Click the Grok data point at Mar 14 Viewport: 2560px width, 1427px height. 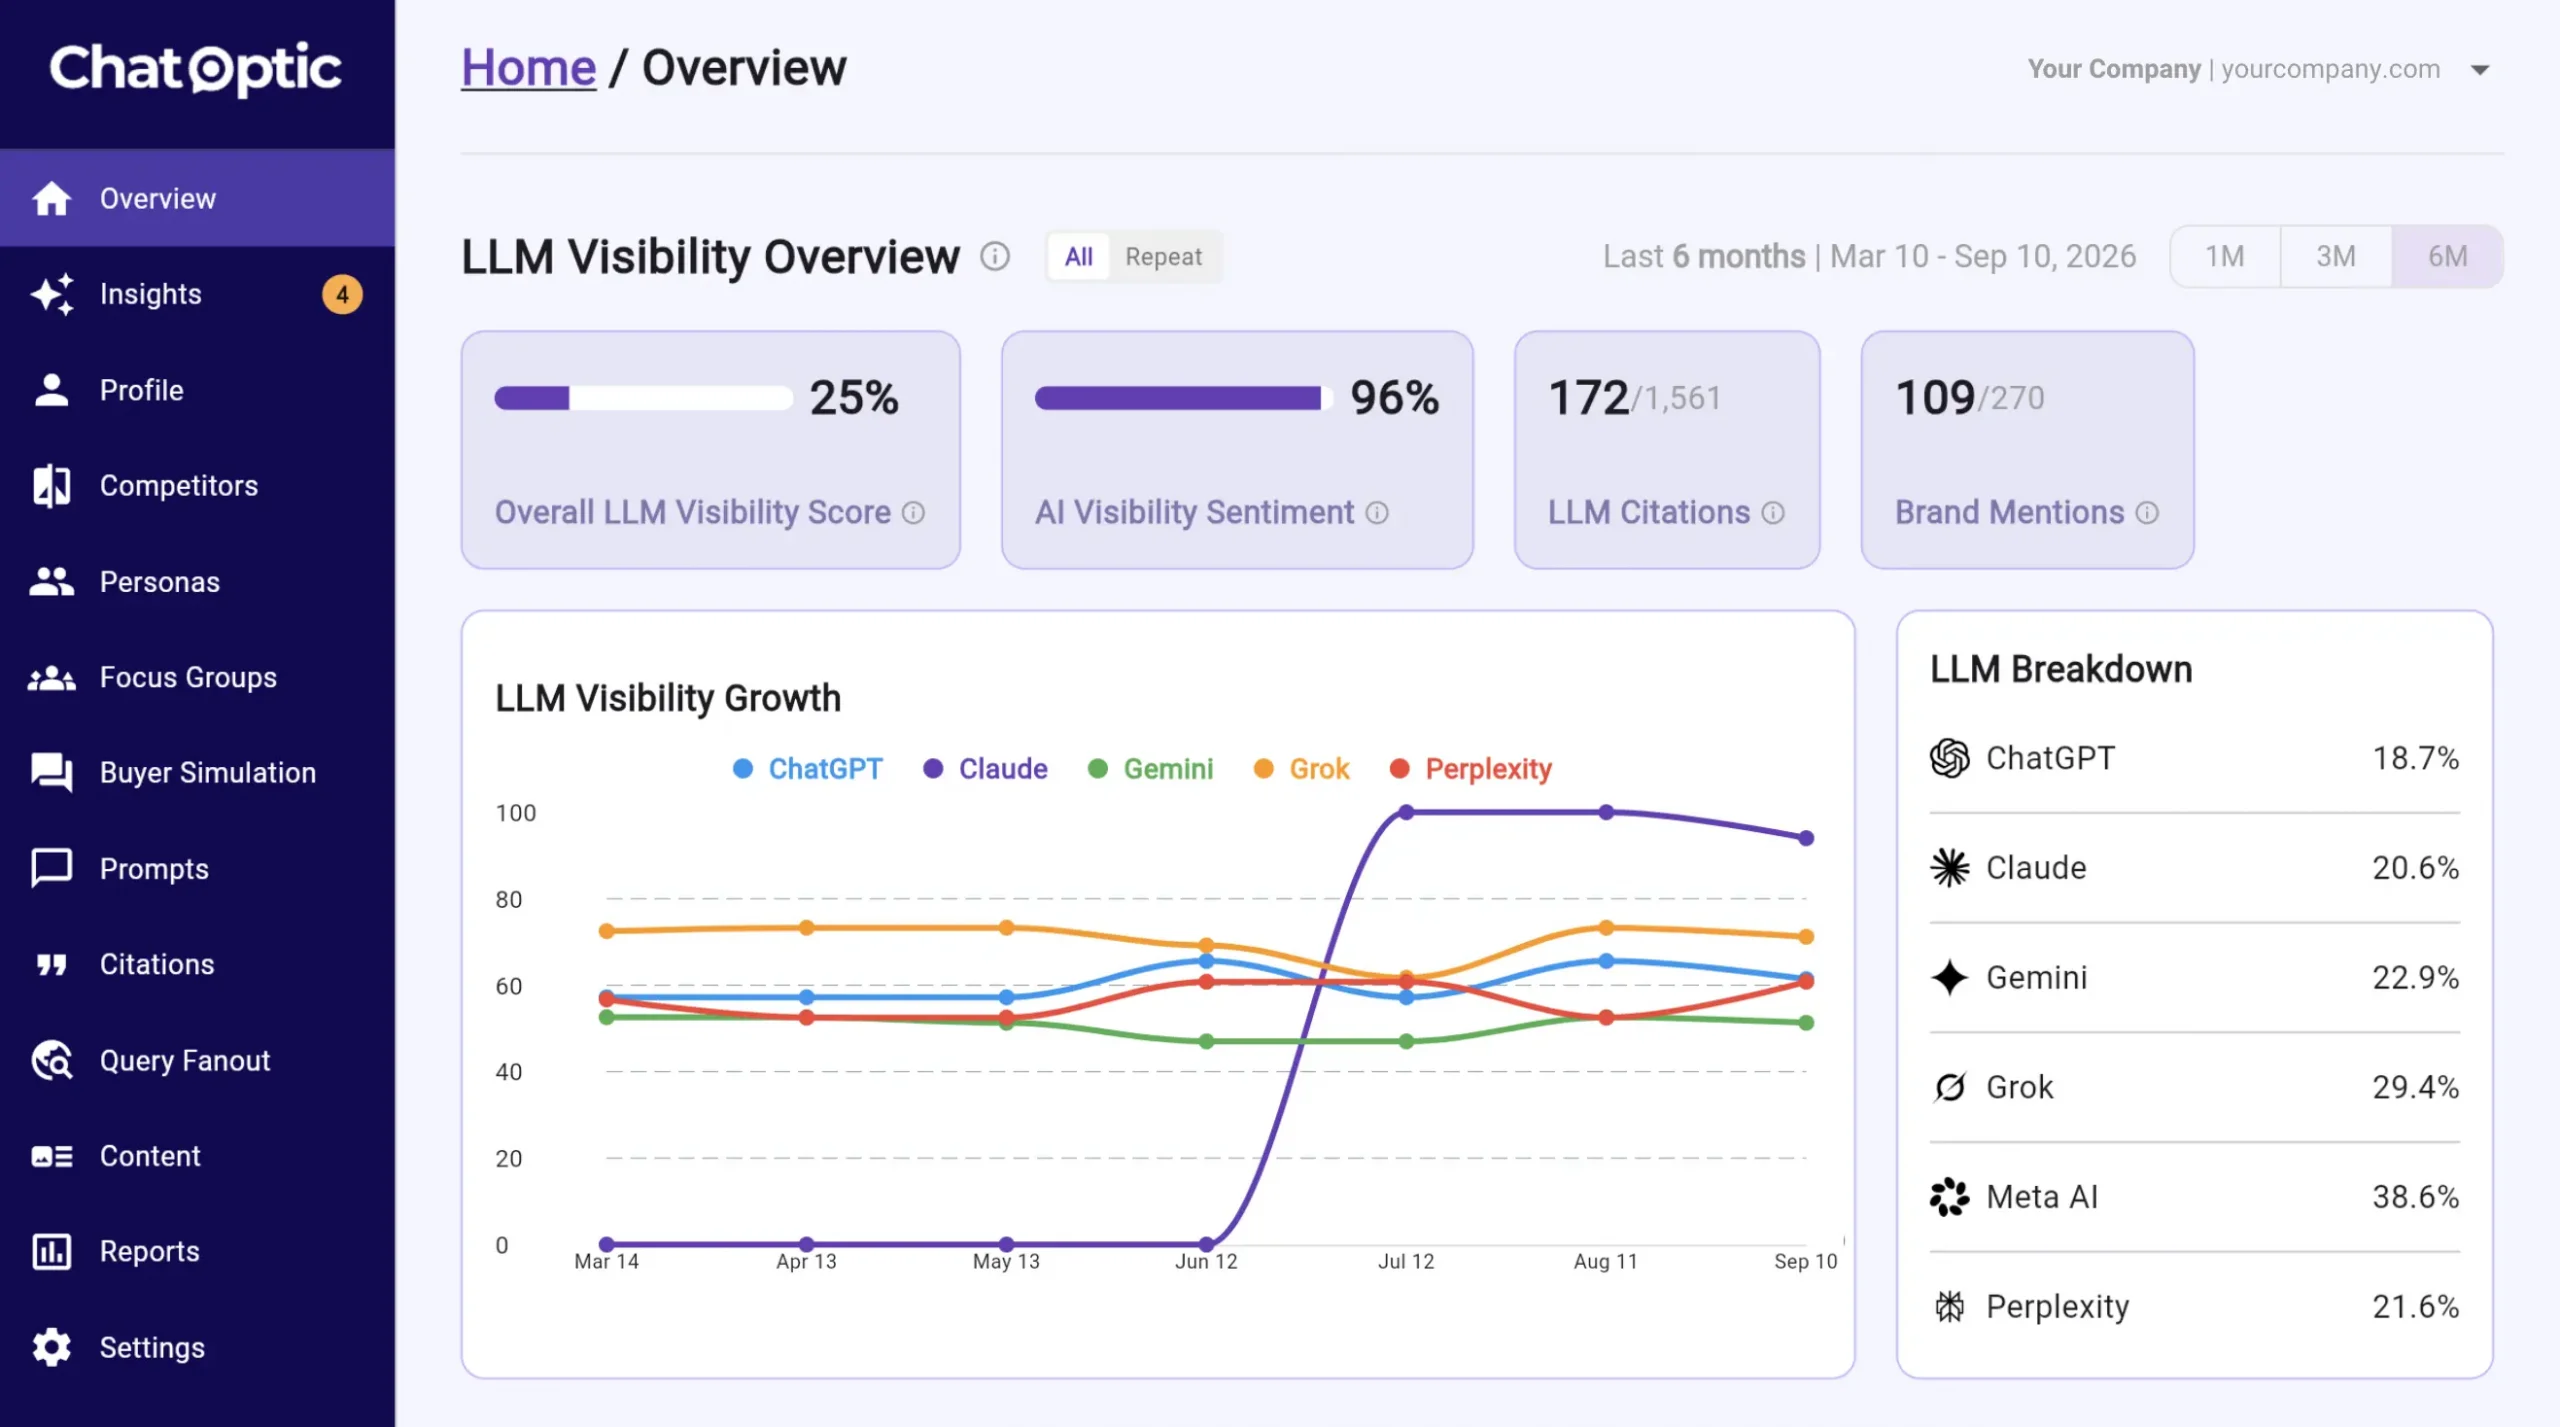tap(606, 931)
